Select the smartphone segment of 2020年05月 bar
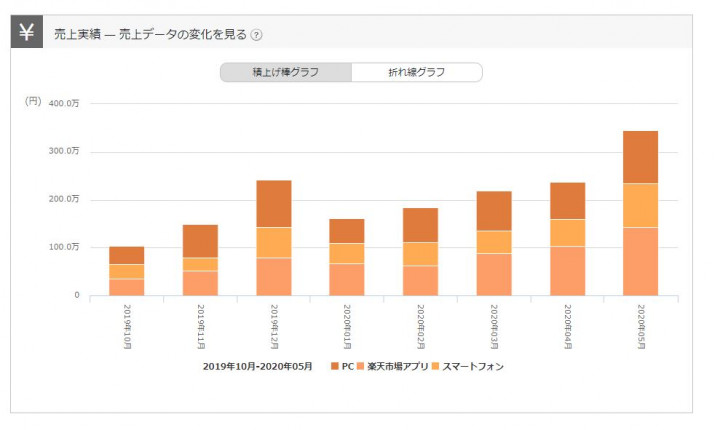 641,205
